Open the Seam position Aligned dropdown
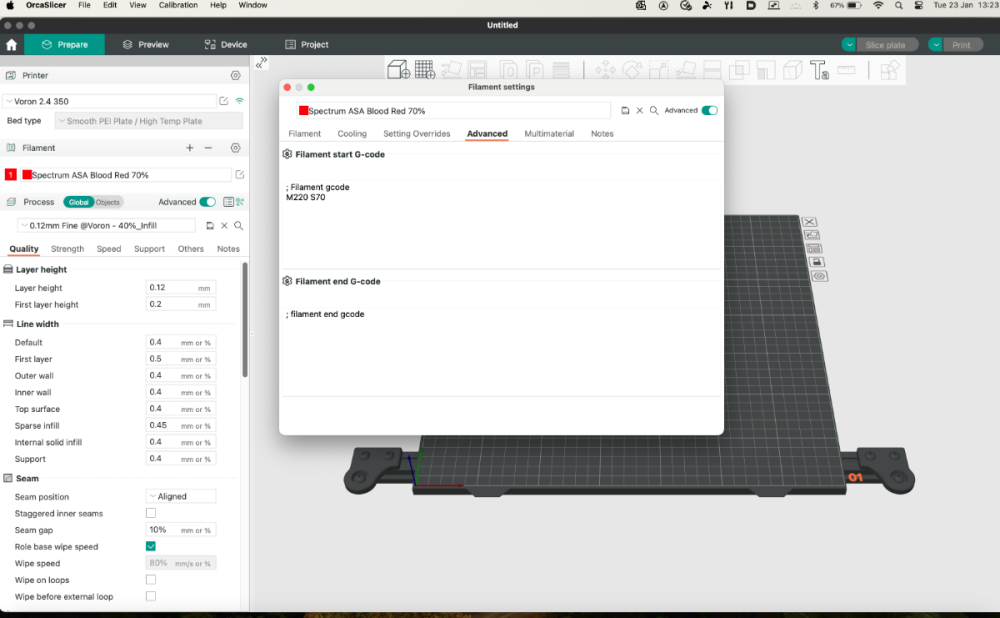The height and width of the screenshot is (618, 1000). (x=181, y=496)
